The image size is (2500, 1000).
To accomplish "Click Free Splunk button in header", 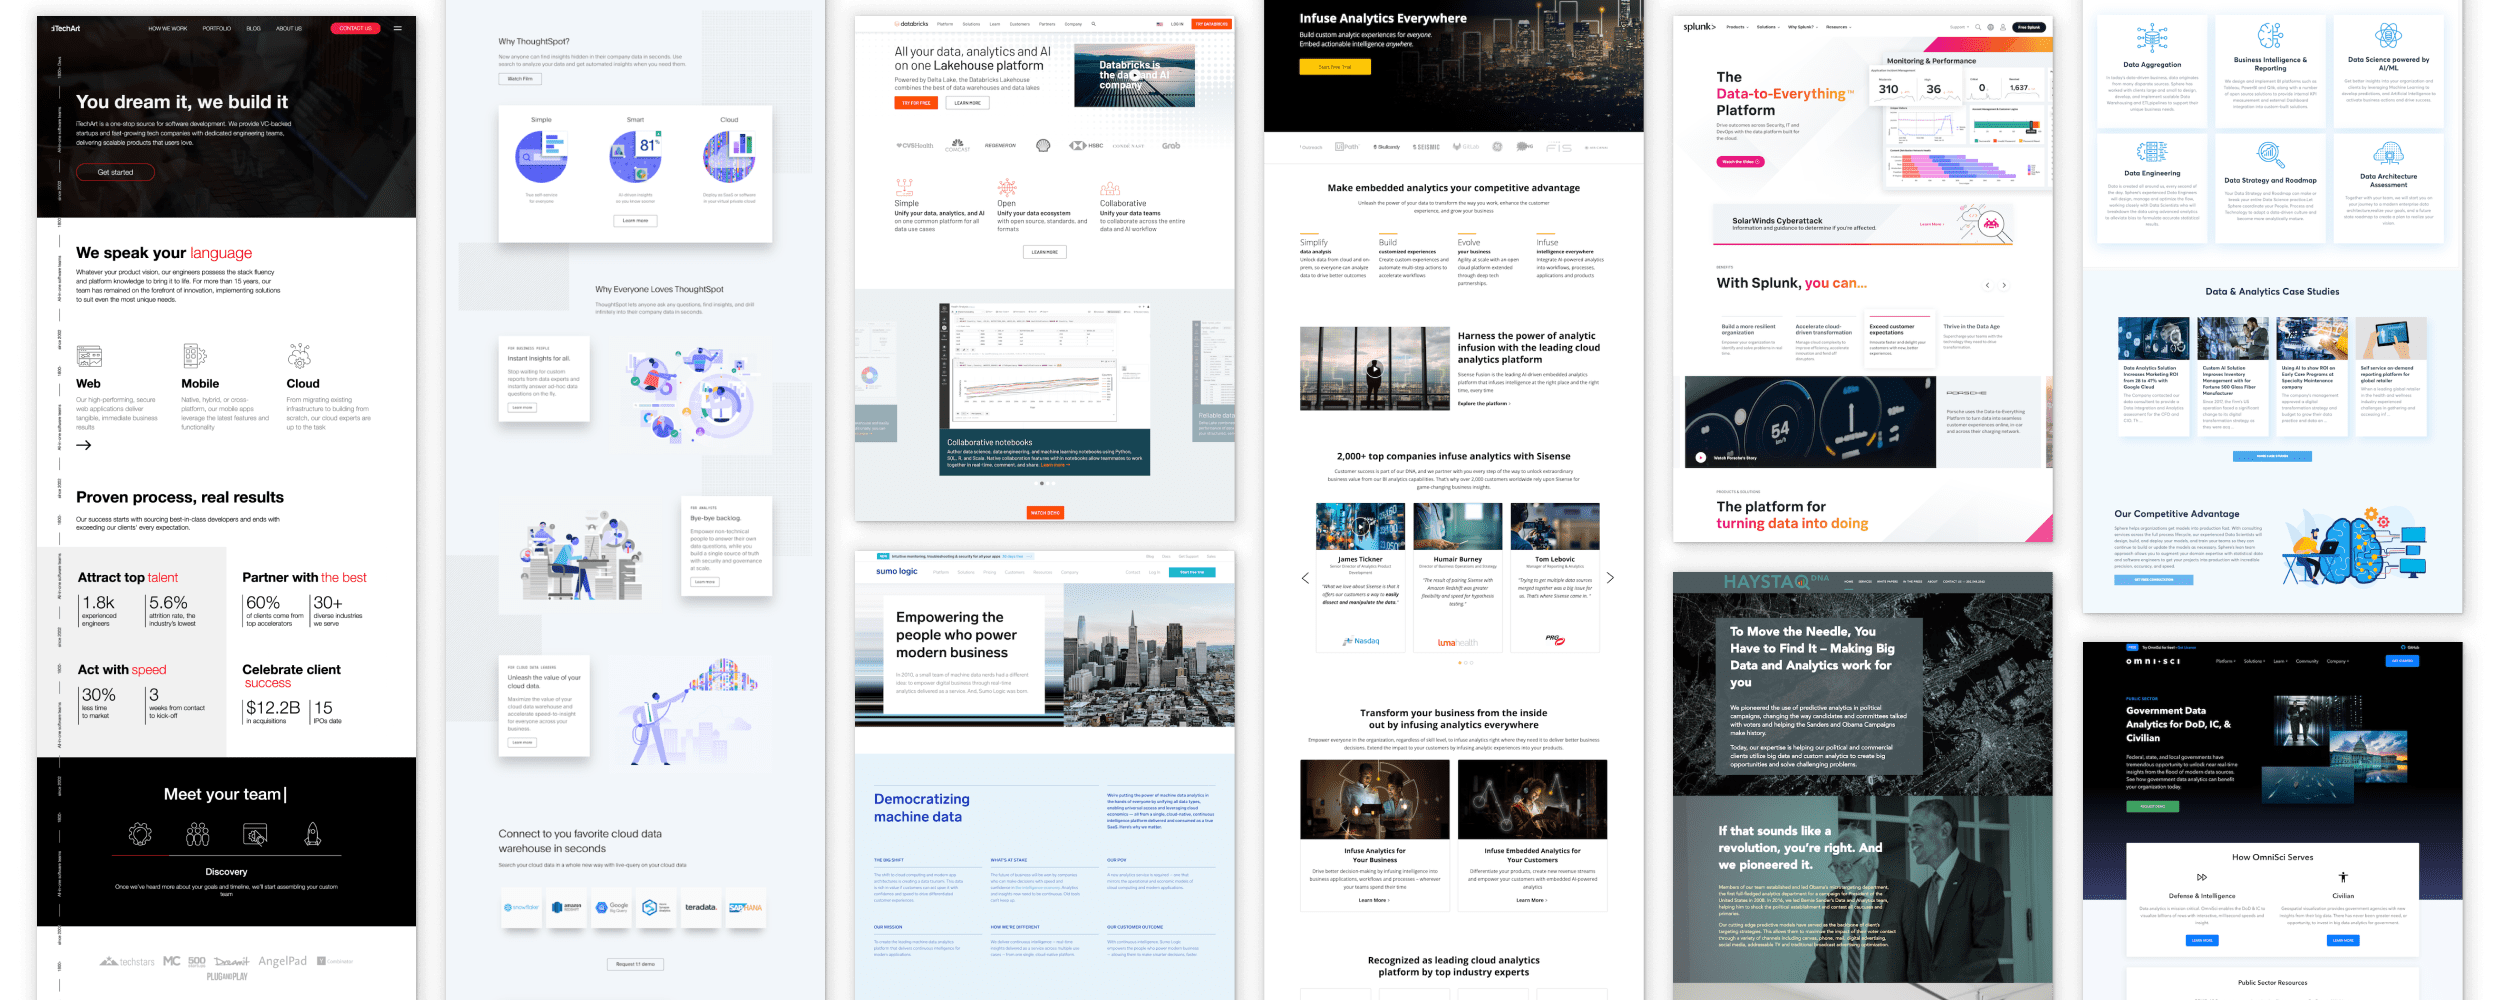I will click(2029, 27).
